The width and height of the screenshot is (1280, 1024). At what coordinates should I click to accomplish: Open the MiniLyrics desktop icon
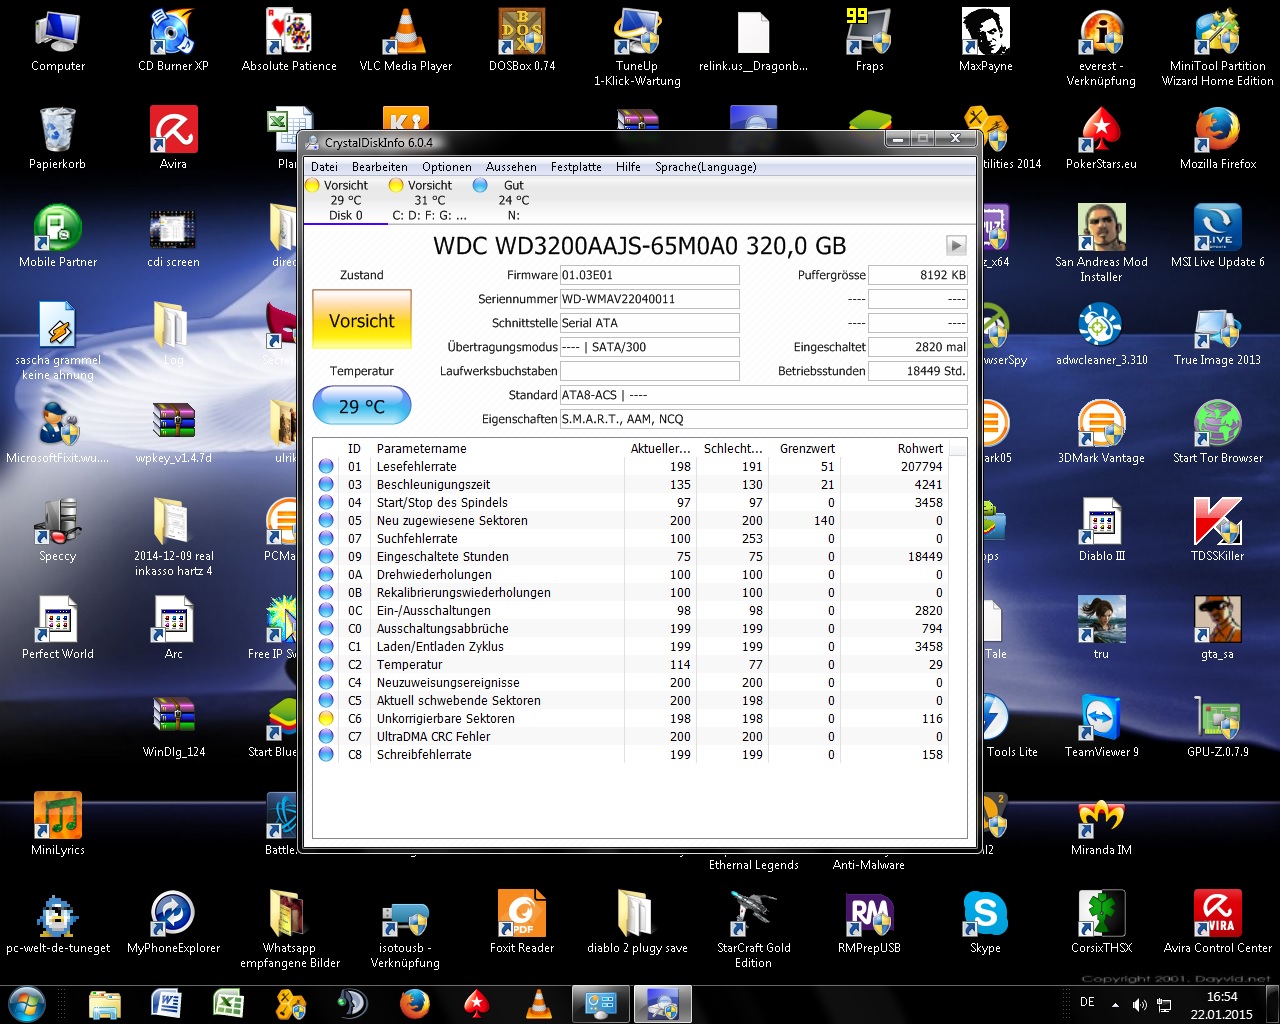[x=58, y=824]
